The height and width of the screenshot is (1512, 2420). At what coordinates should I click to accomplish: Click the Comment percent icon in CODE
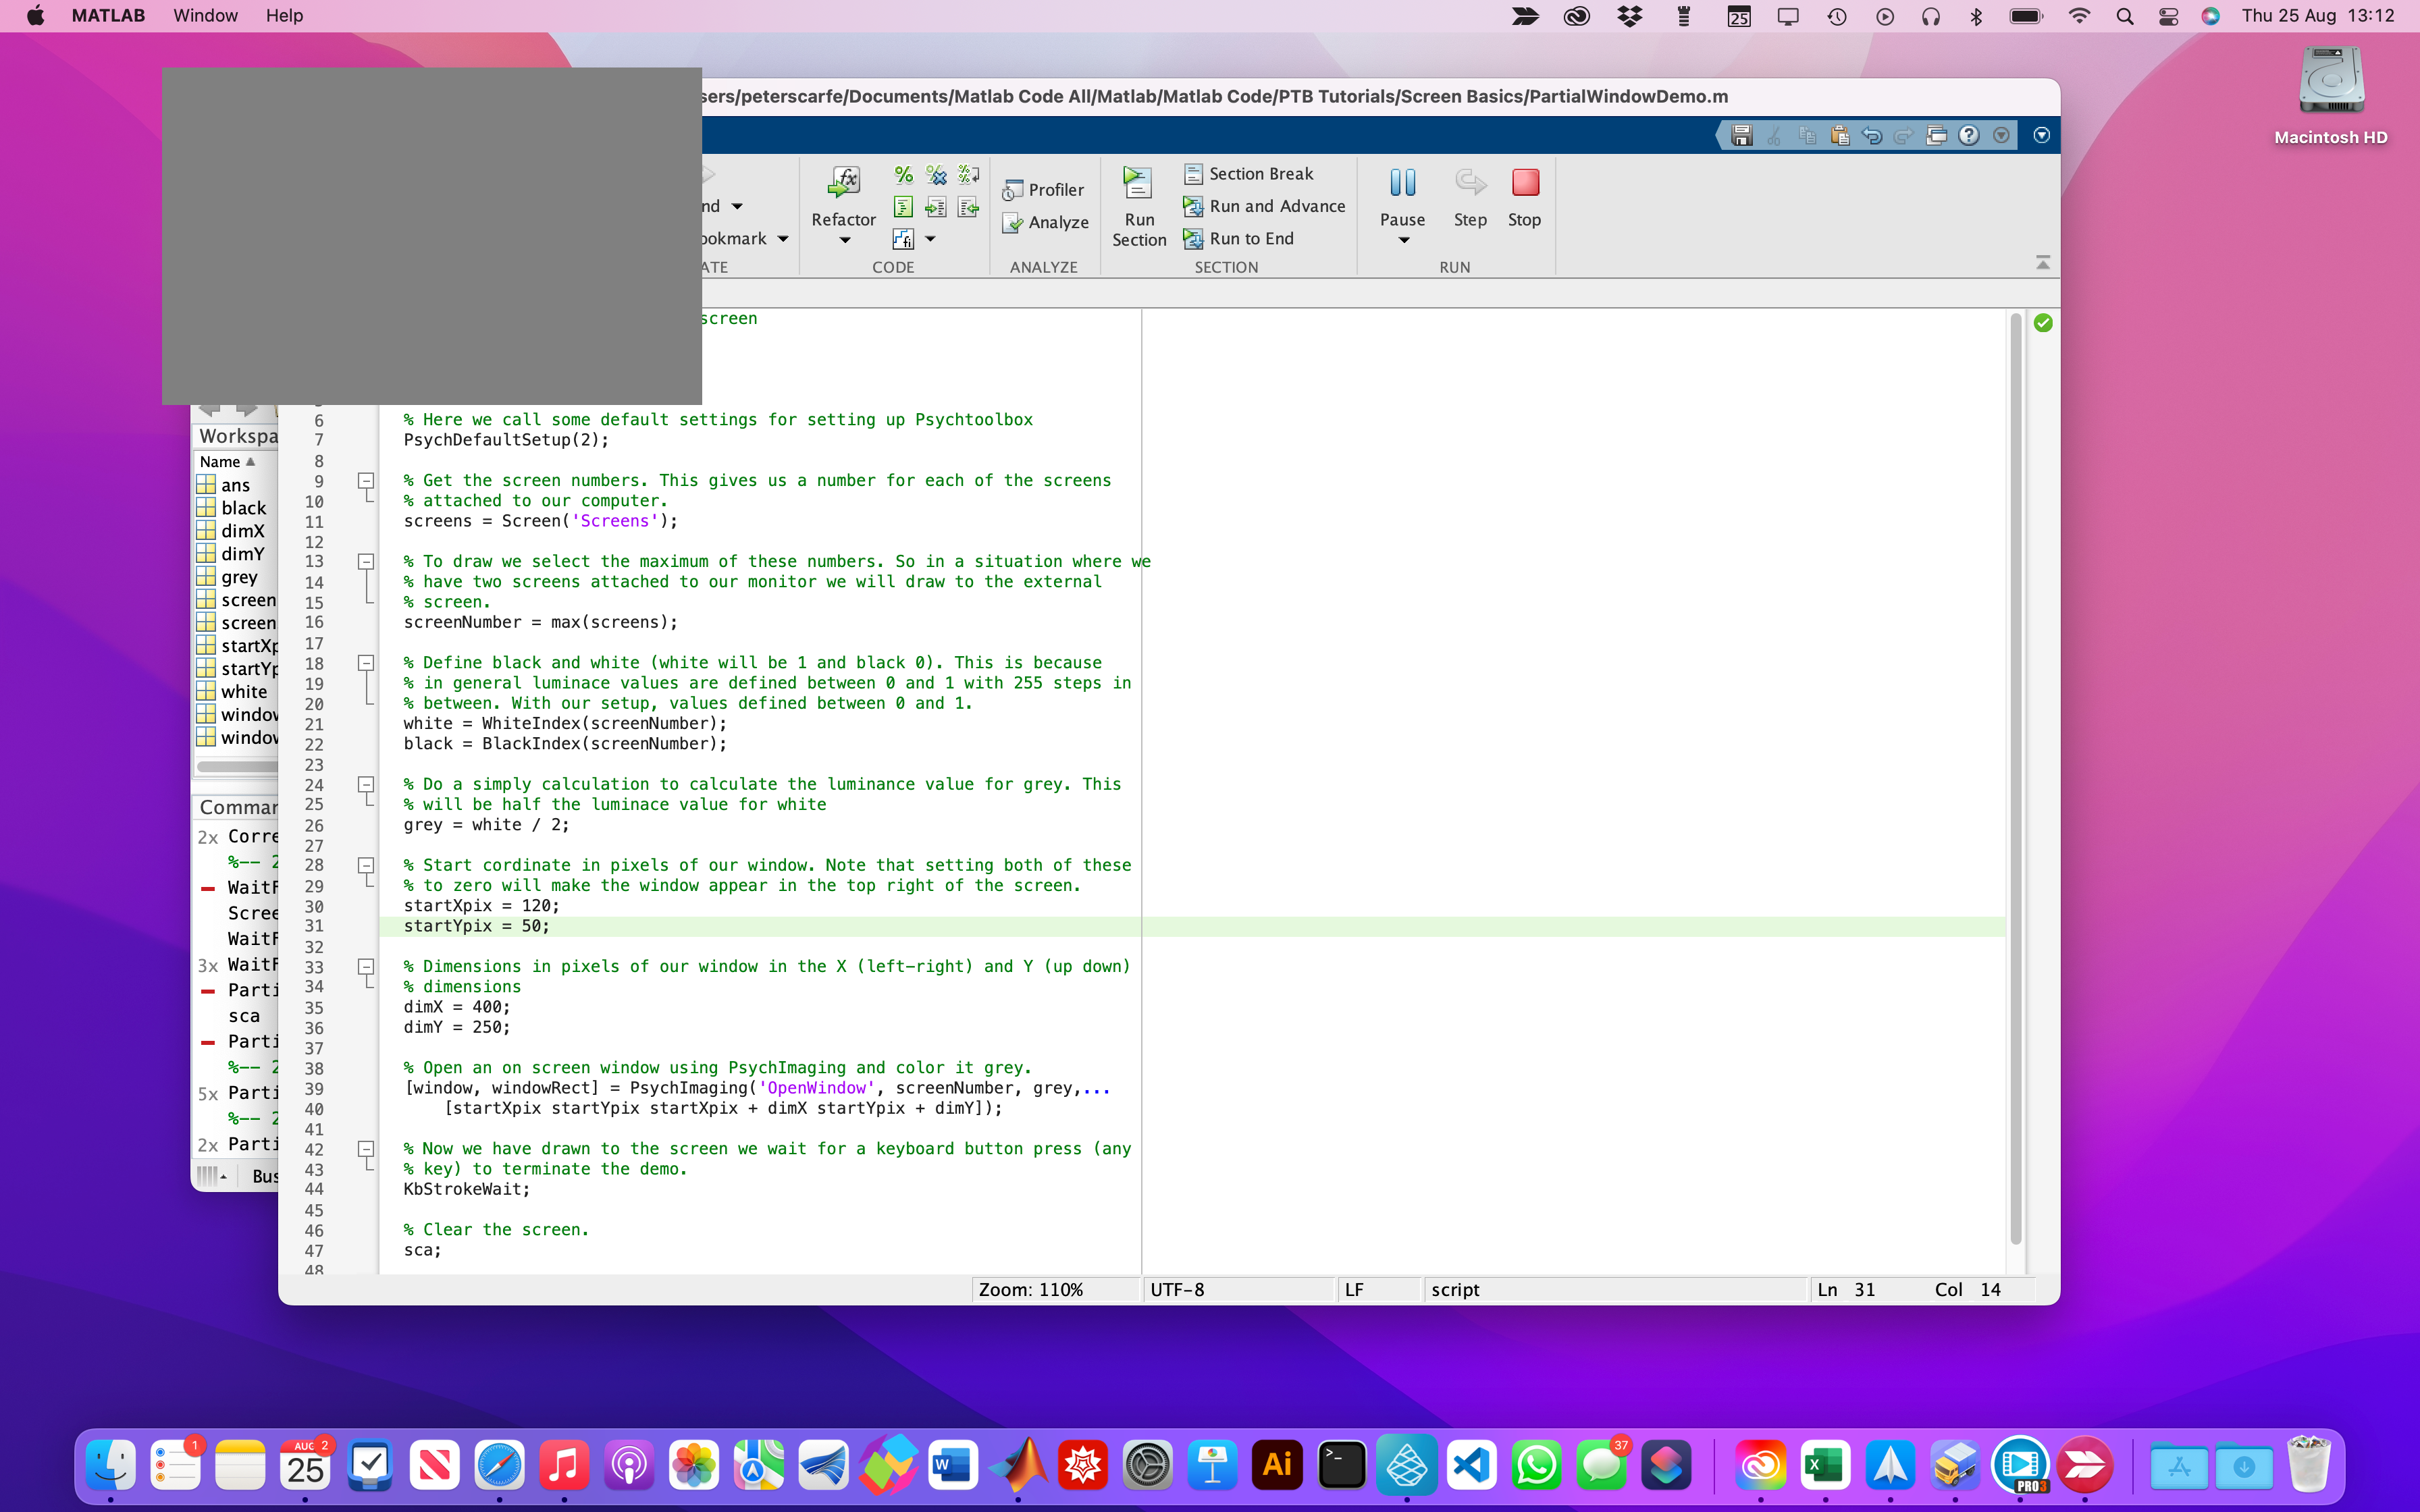(903, 175)
